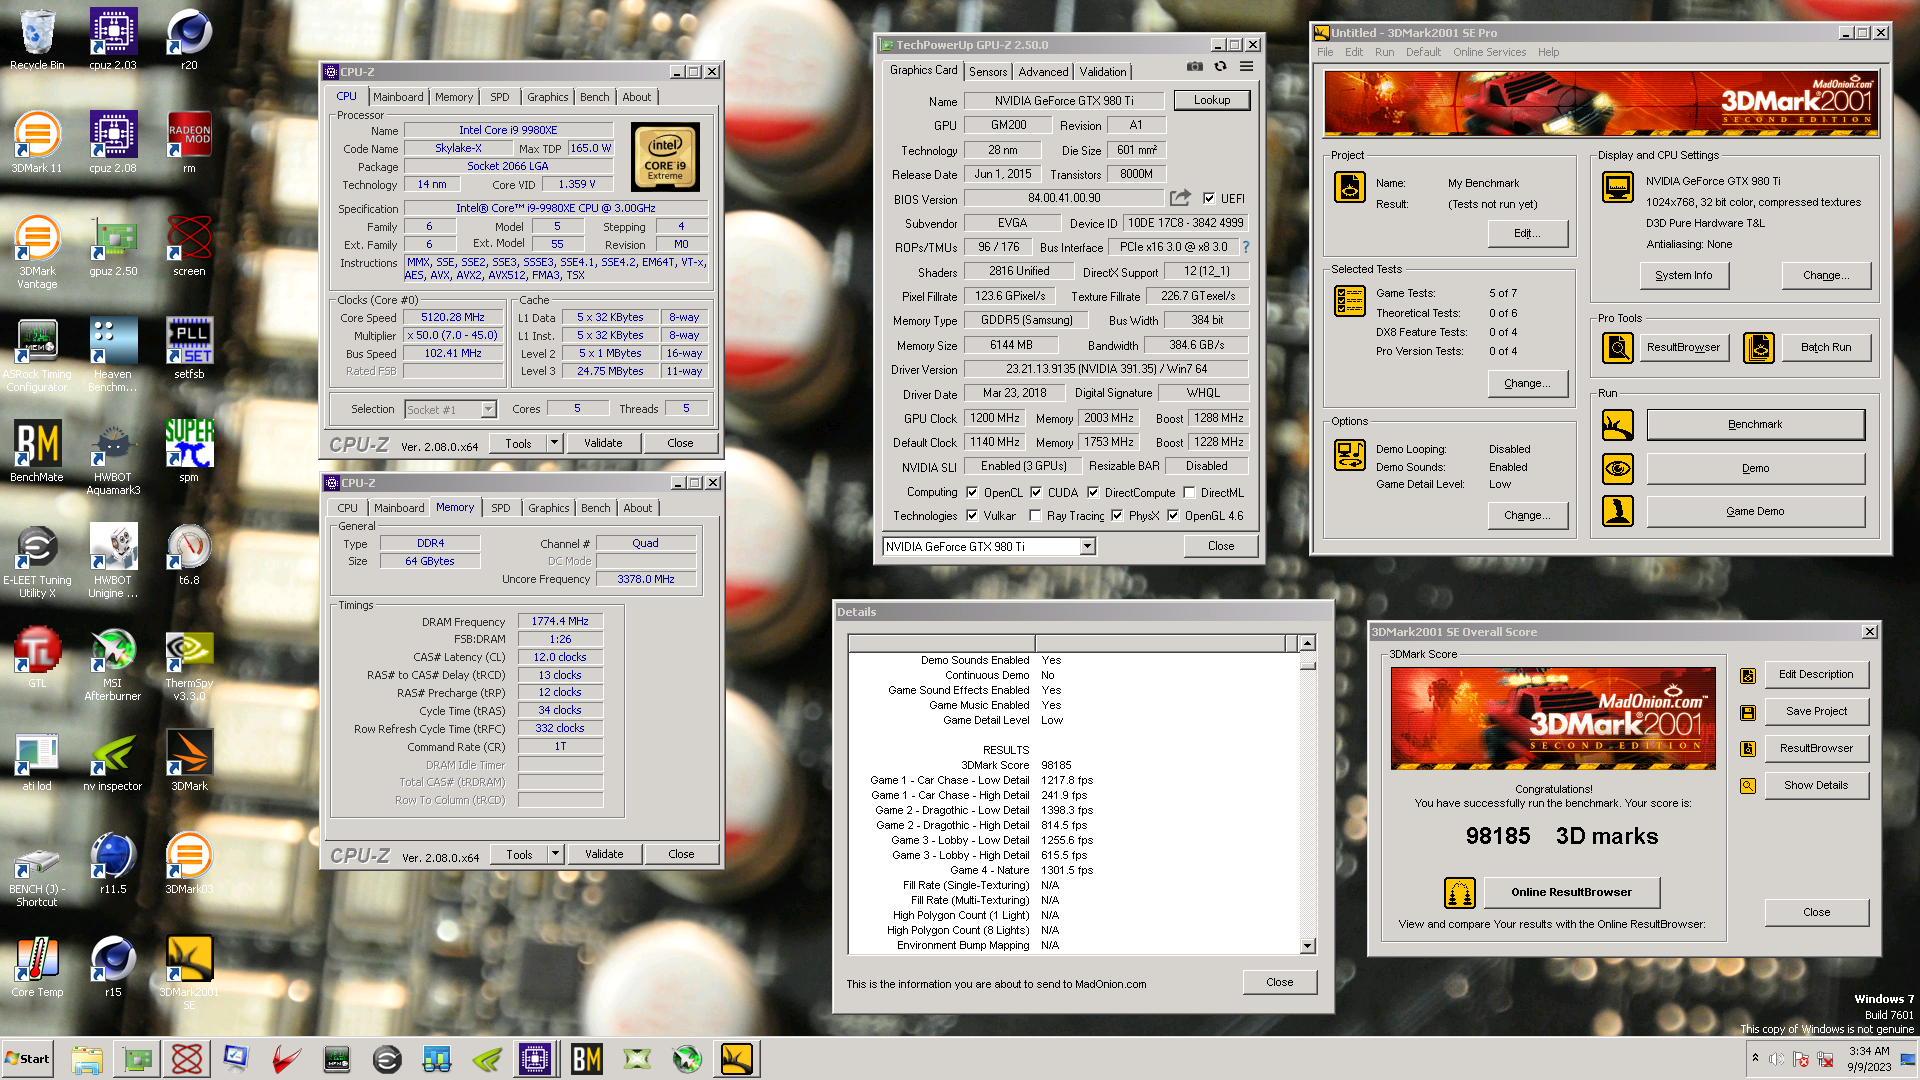Switch to the SPD tab in the CPU-Z Memory window
Screen dimensions: 1920x1080
tap(501, 508)
